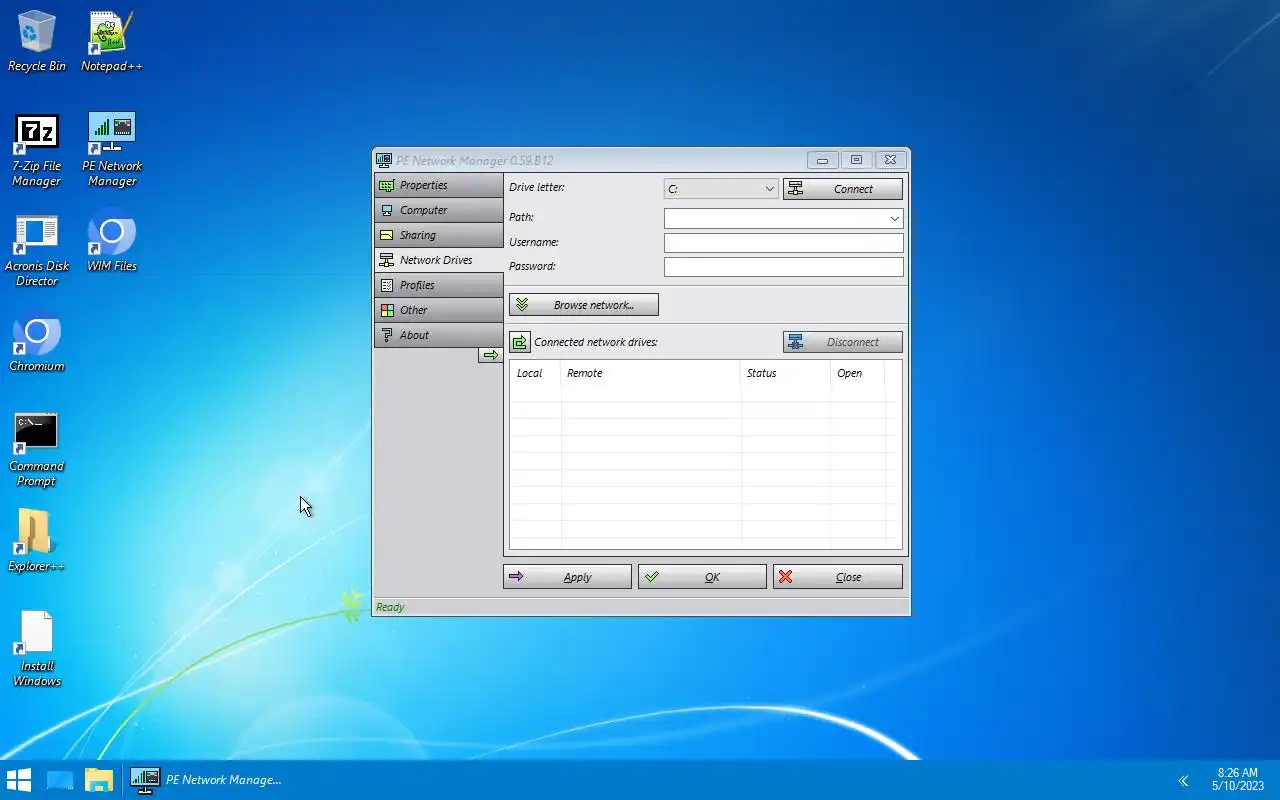This screenshot has height=800, width=1280.
Task: Open the Profiles tab
Action: coord(439,285)
